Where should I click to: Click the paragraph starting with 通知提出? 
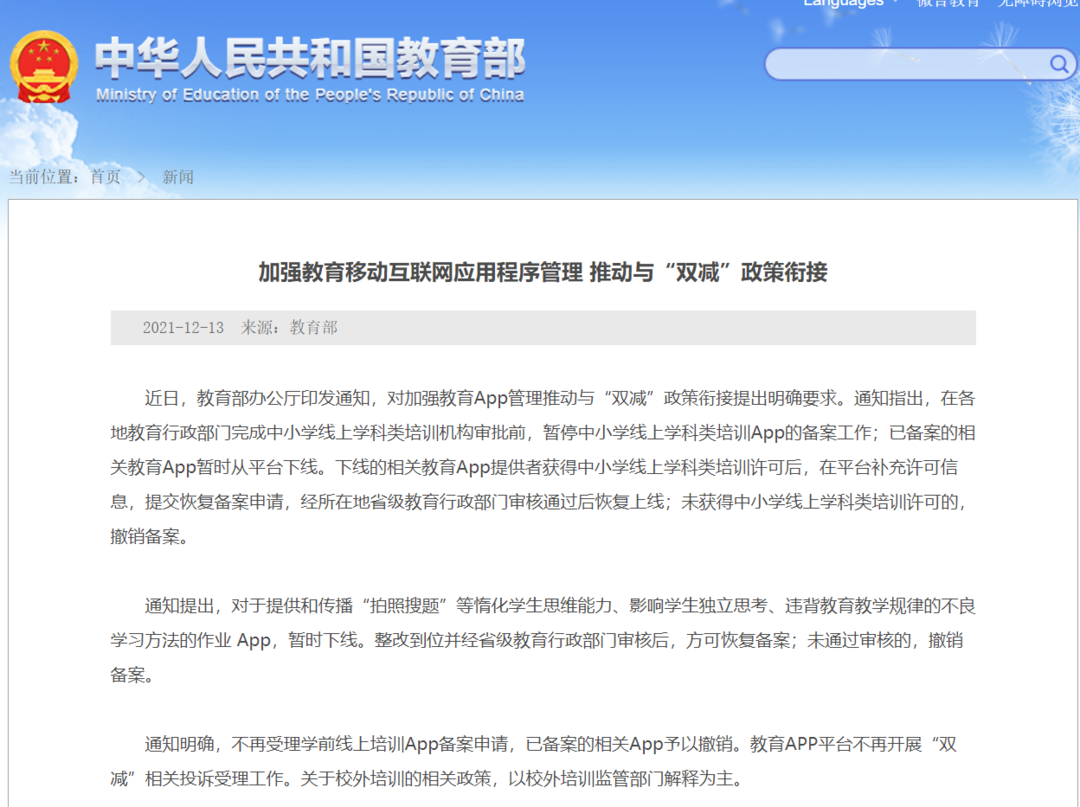pos(542,640)
